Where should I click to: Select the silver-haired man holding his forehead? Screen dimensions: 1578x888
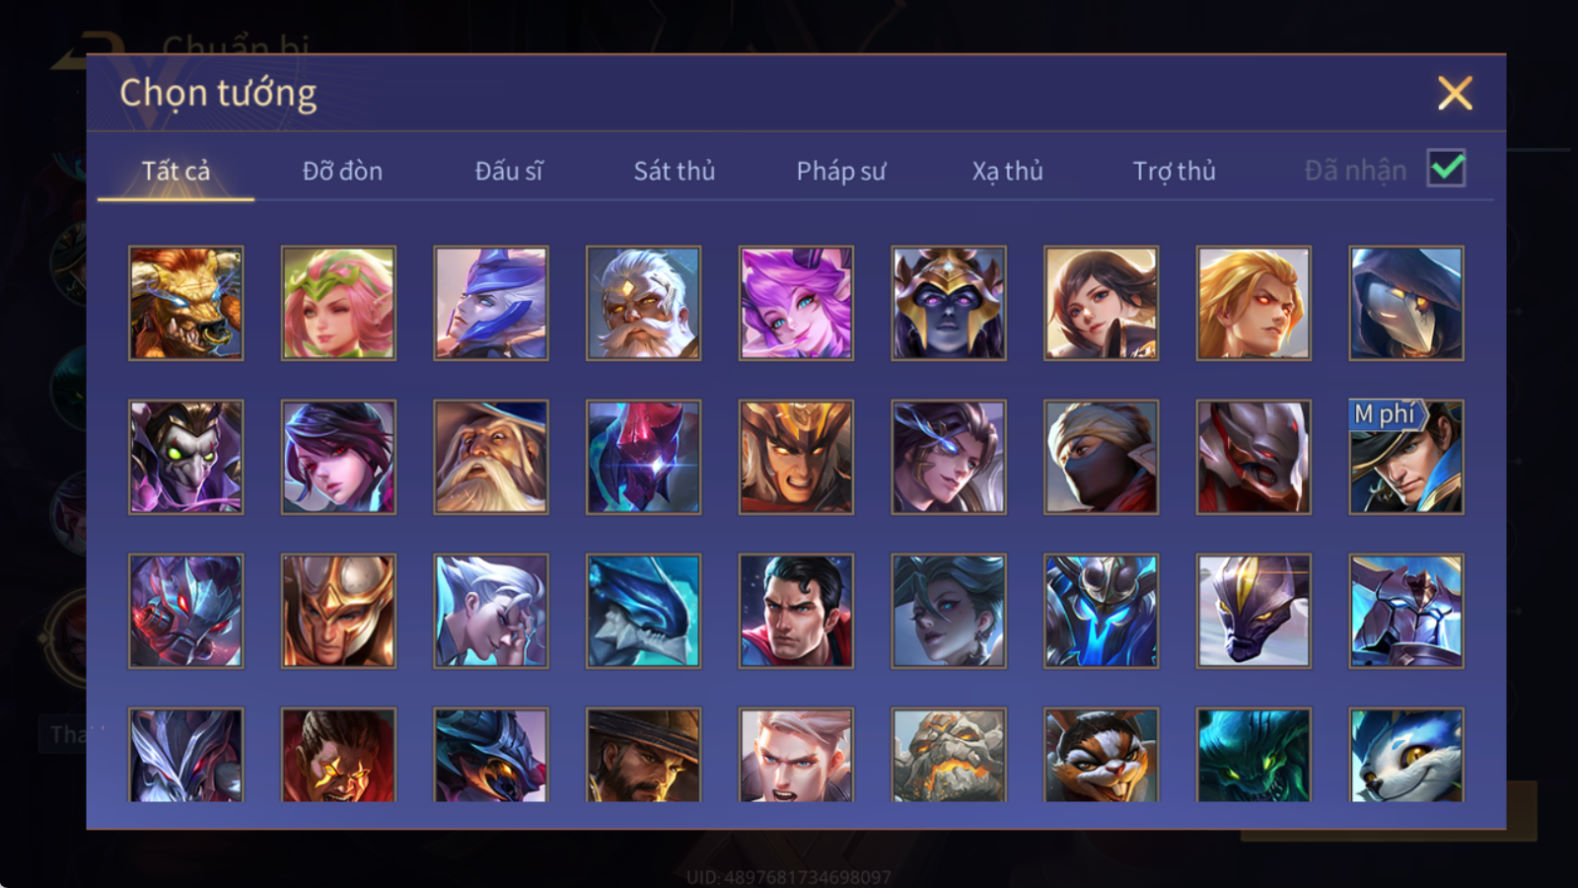click(x=491, y=611)
